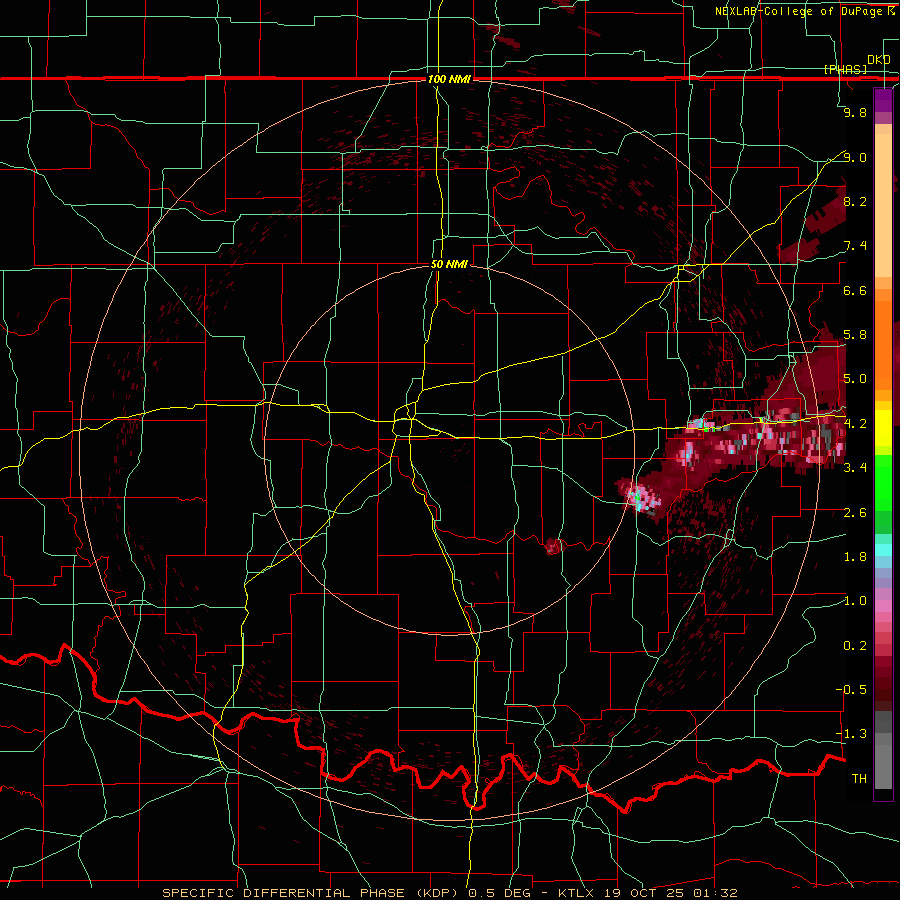Click the 9.0 value on the color scale
Viewport: 900px width, 900px height.
point(855,157)
